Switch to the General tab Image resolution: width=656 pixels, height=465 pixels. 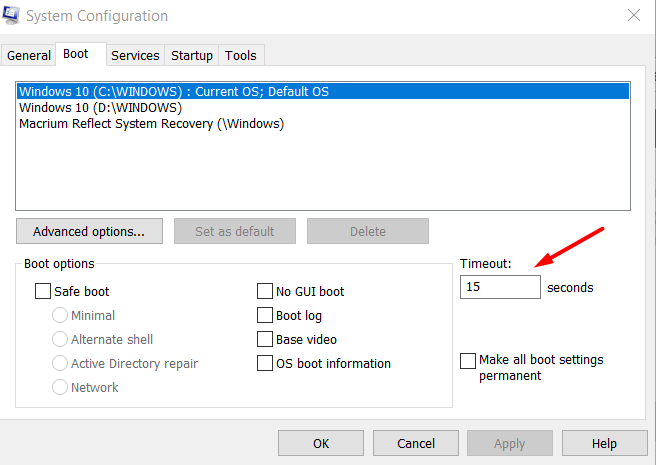click(x=28, y=55)
